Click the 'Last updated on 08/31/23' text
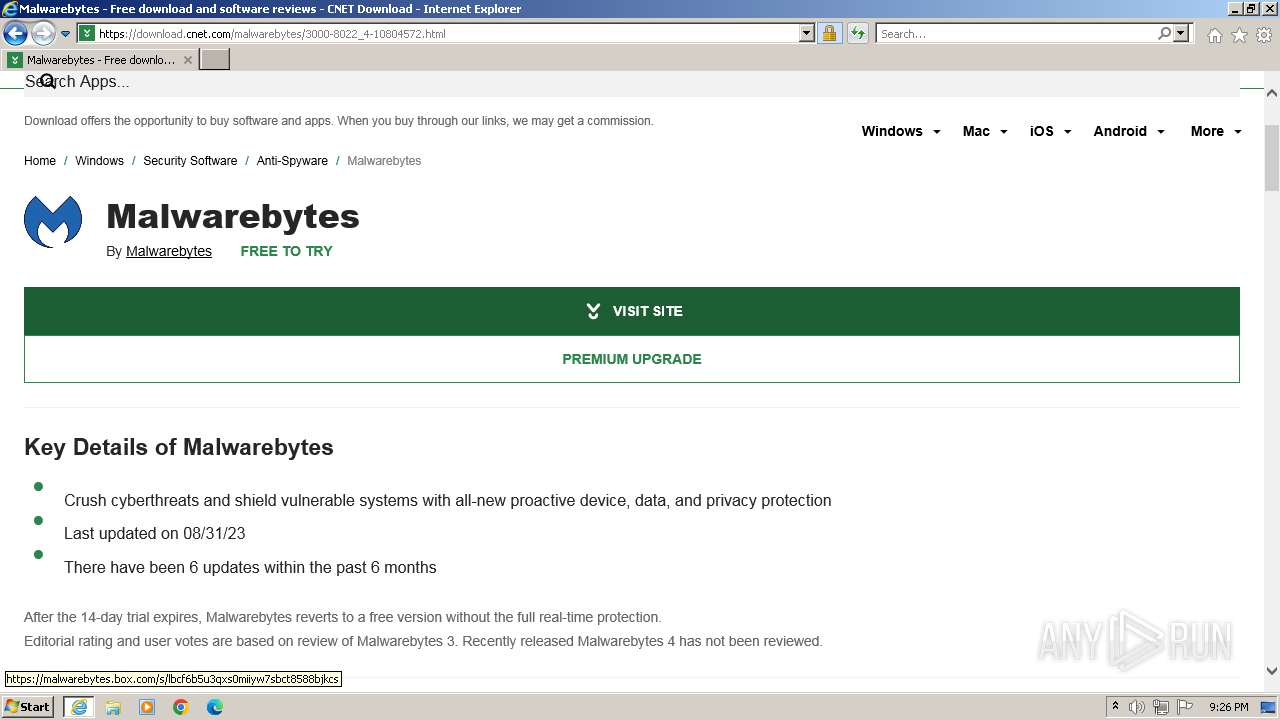This screenshot has width=1280, height=720. [155, 533]
